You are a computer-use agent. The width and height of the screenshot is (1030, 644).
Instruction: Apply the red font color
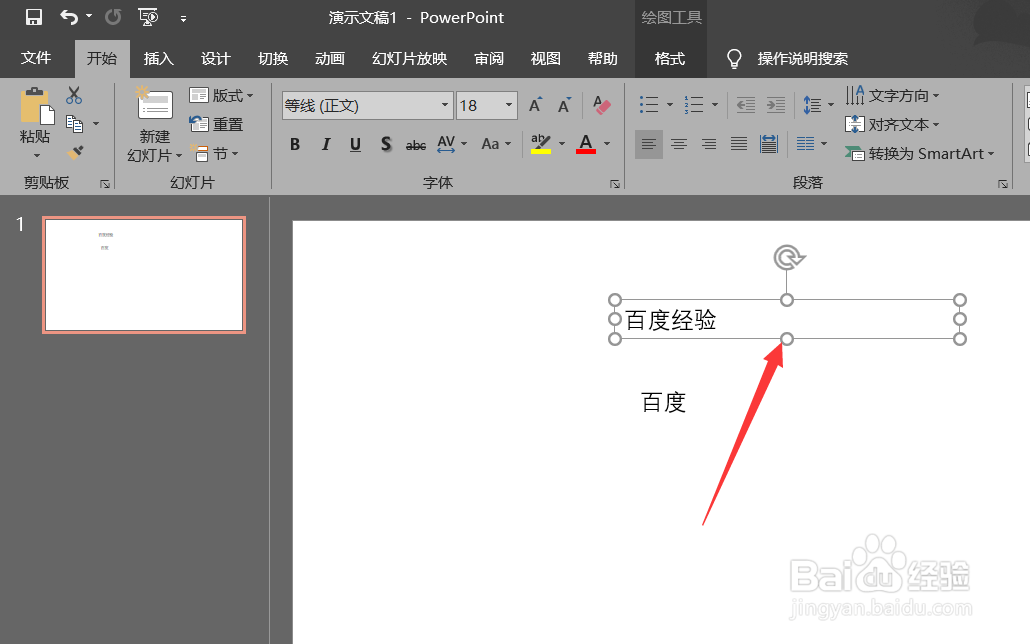pyautogui.click(x=586, y=144)
